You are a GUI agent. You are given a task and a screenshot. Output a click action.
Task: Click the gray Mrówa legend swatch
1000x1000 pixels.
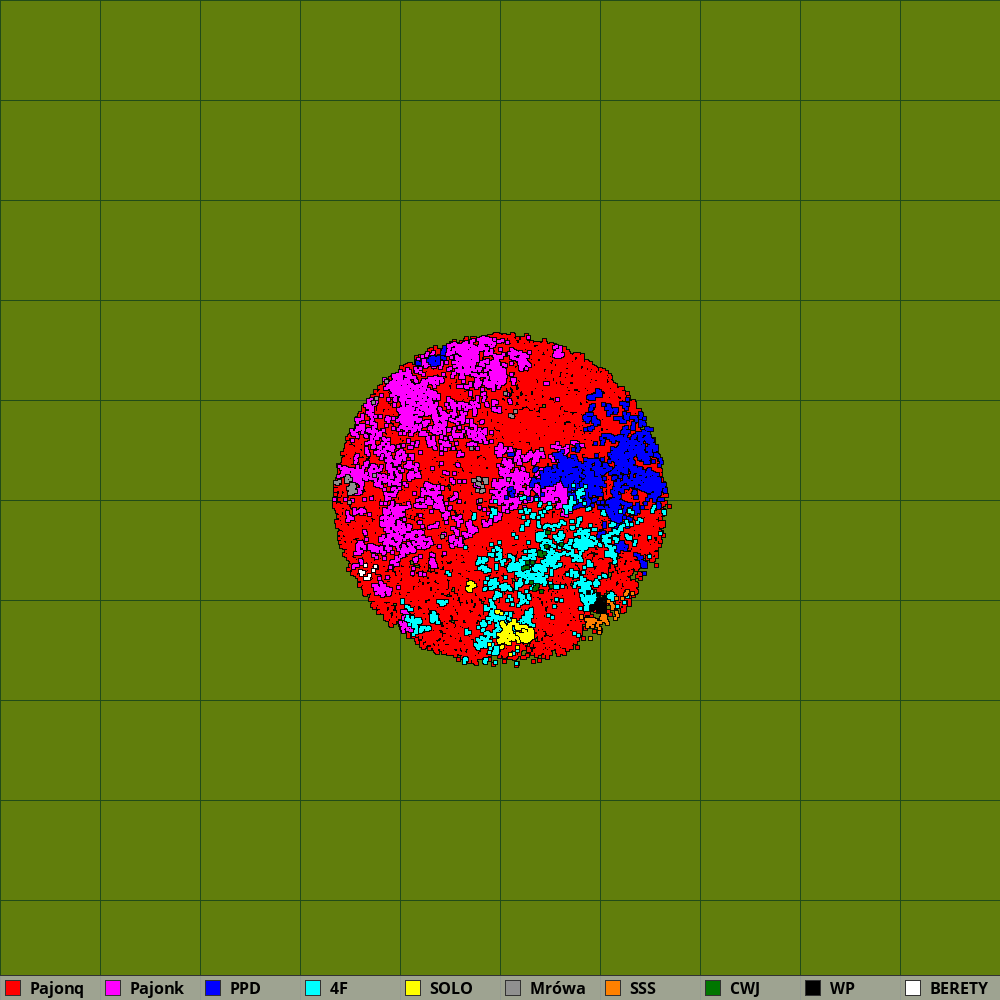[513, 988]
